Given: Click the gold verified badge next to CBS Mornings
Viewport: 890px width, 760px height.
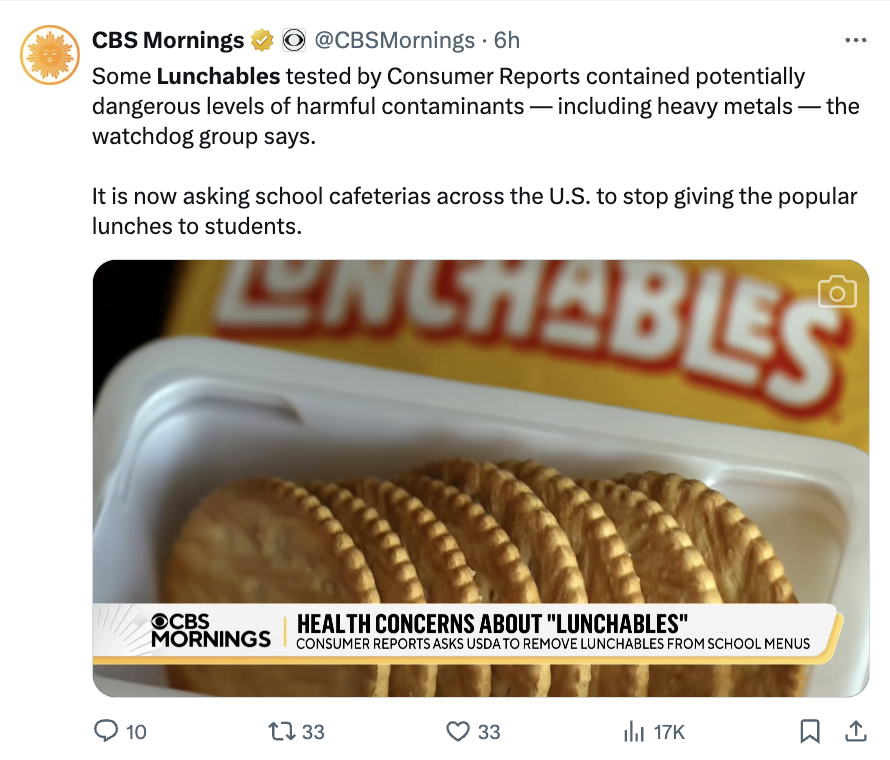Looking at the screenshot, I should coord(262,40).
